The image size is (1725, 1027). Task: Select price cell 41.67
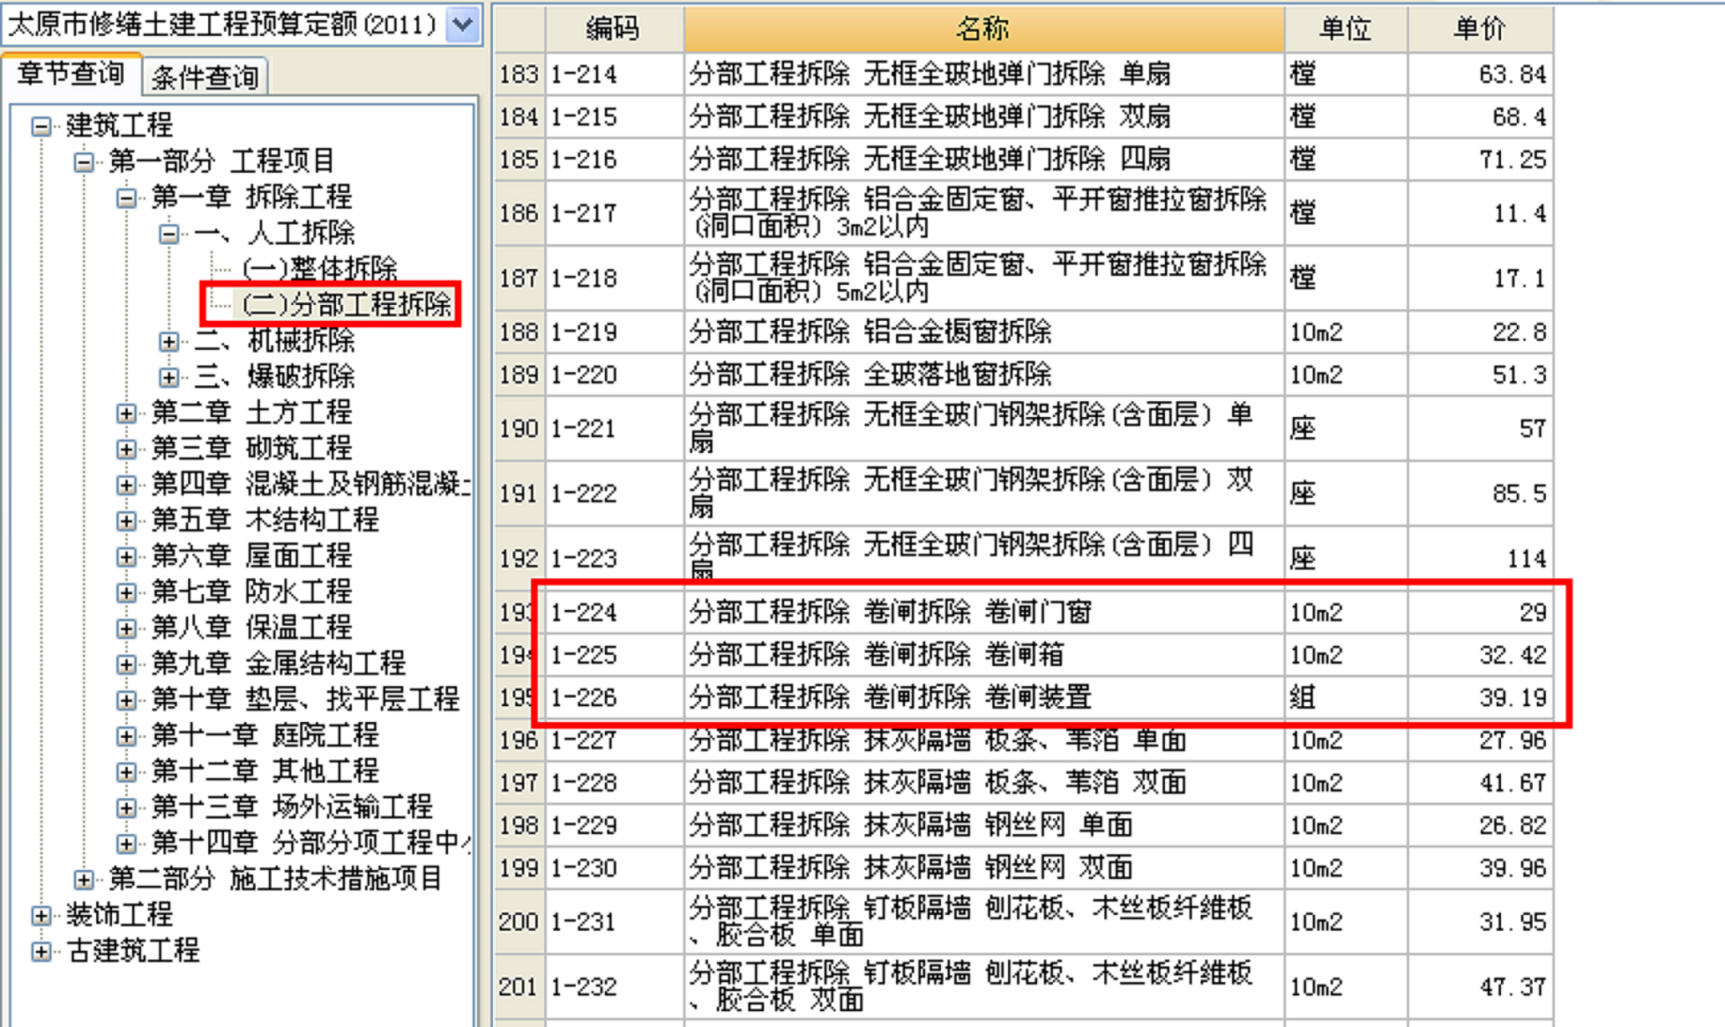pos(1480,783)
